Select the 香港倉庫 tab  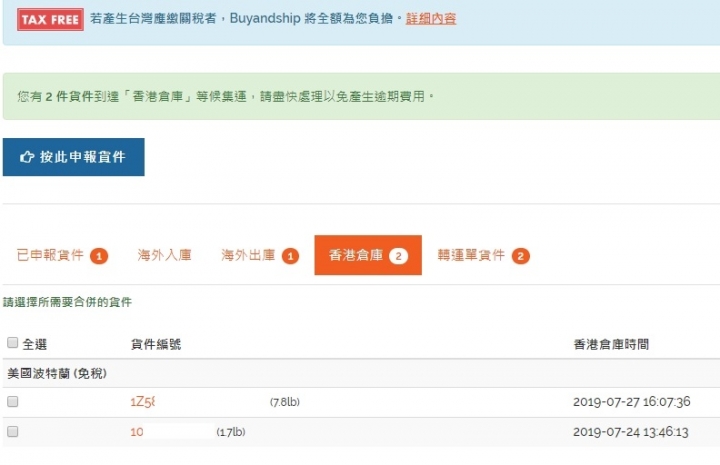click(368, 255)
